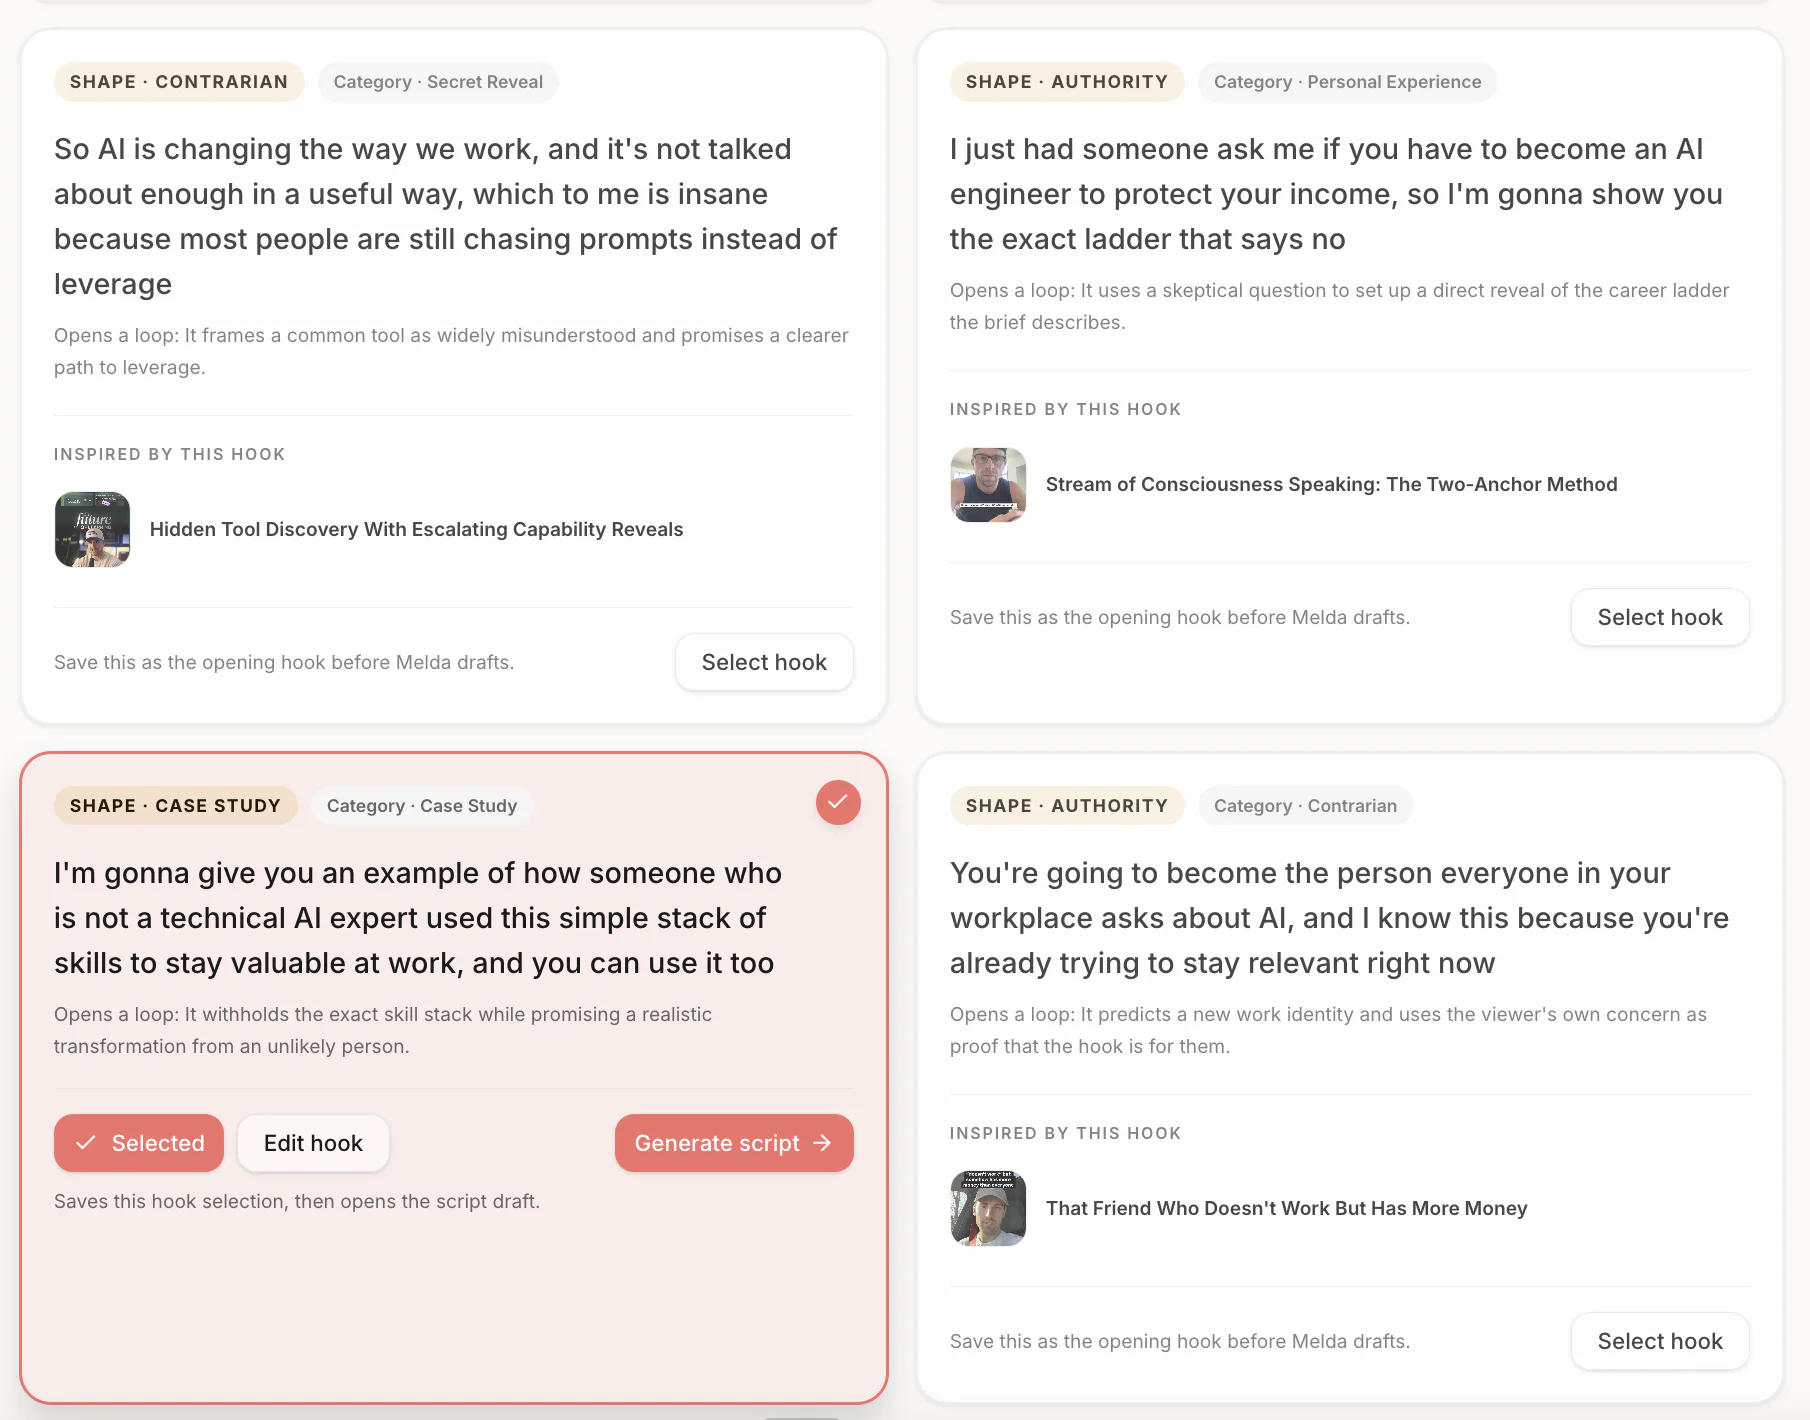
Task: Click the checkmark icon inside Selected button
Action: (x=86, y=1143)
